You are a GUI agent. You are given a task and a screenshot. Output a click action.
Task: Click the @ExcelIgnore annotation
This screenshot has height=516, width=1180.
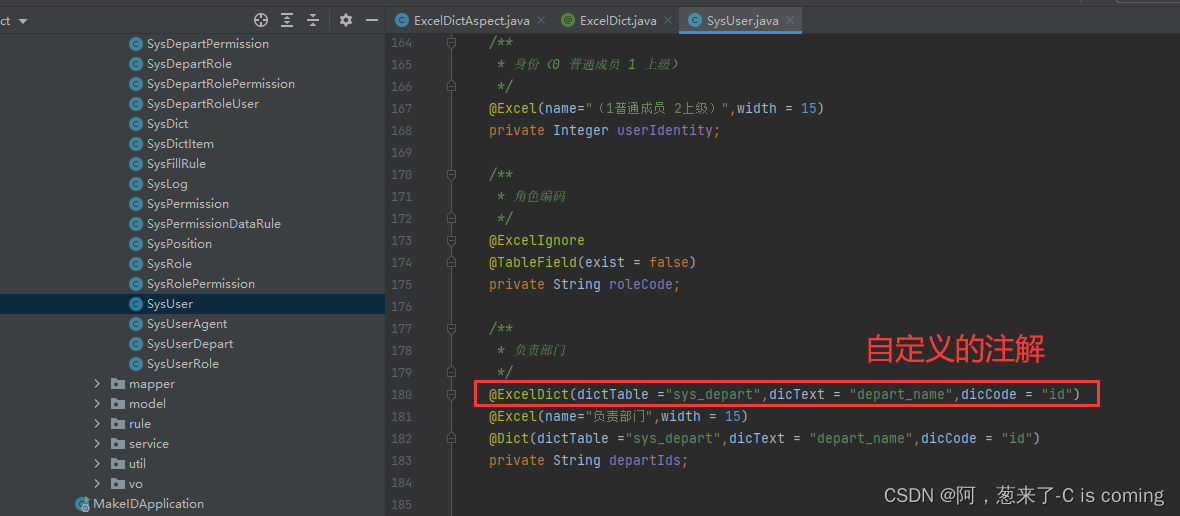point(537,240)
